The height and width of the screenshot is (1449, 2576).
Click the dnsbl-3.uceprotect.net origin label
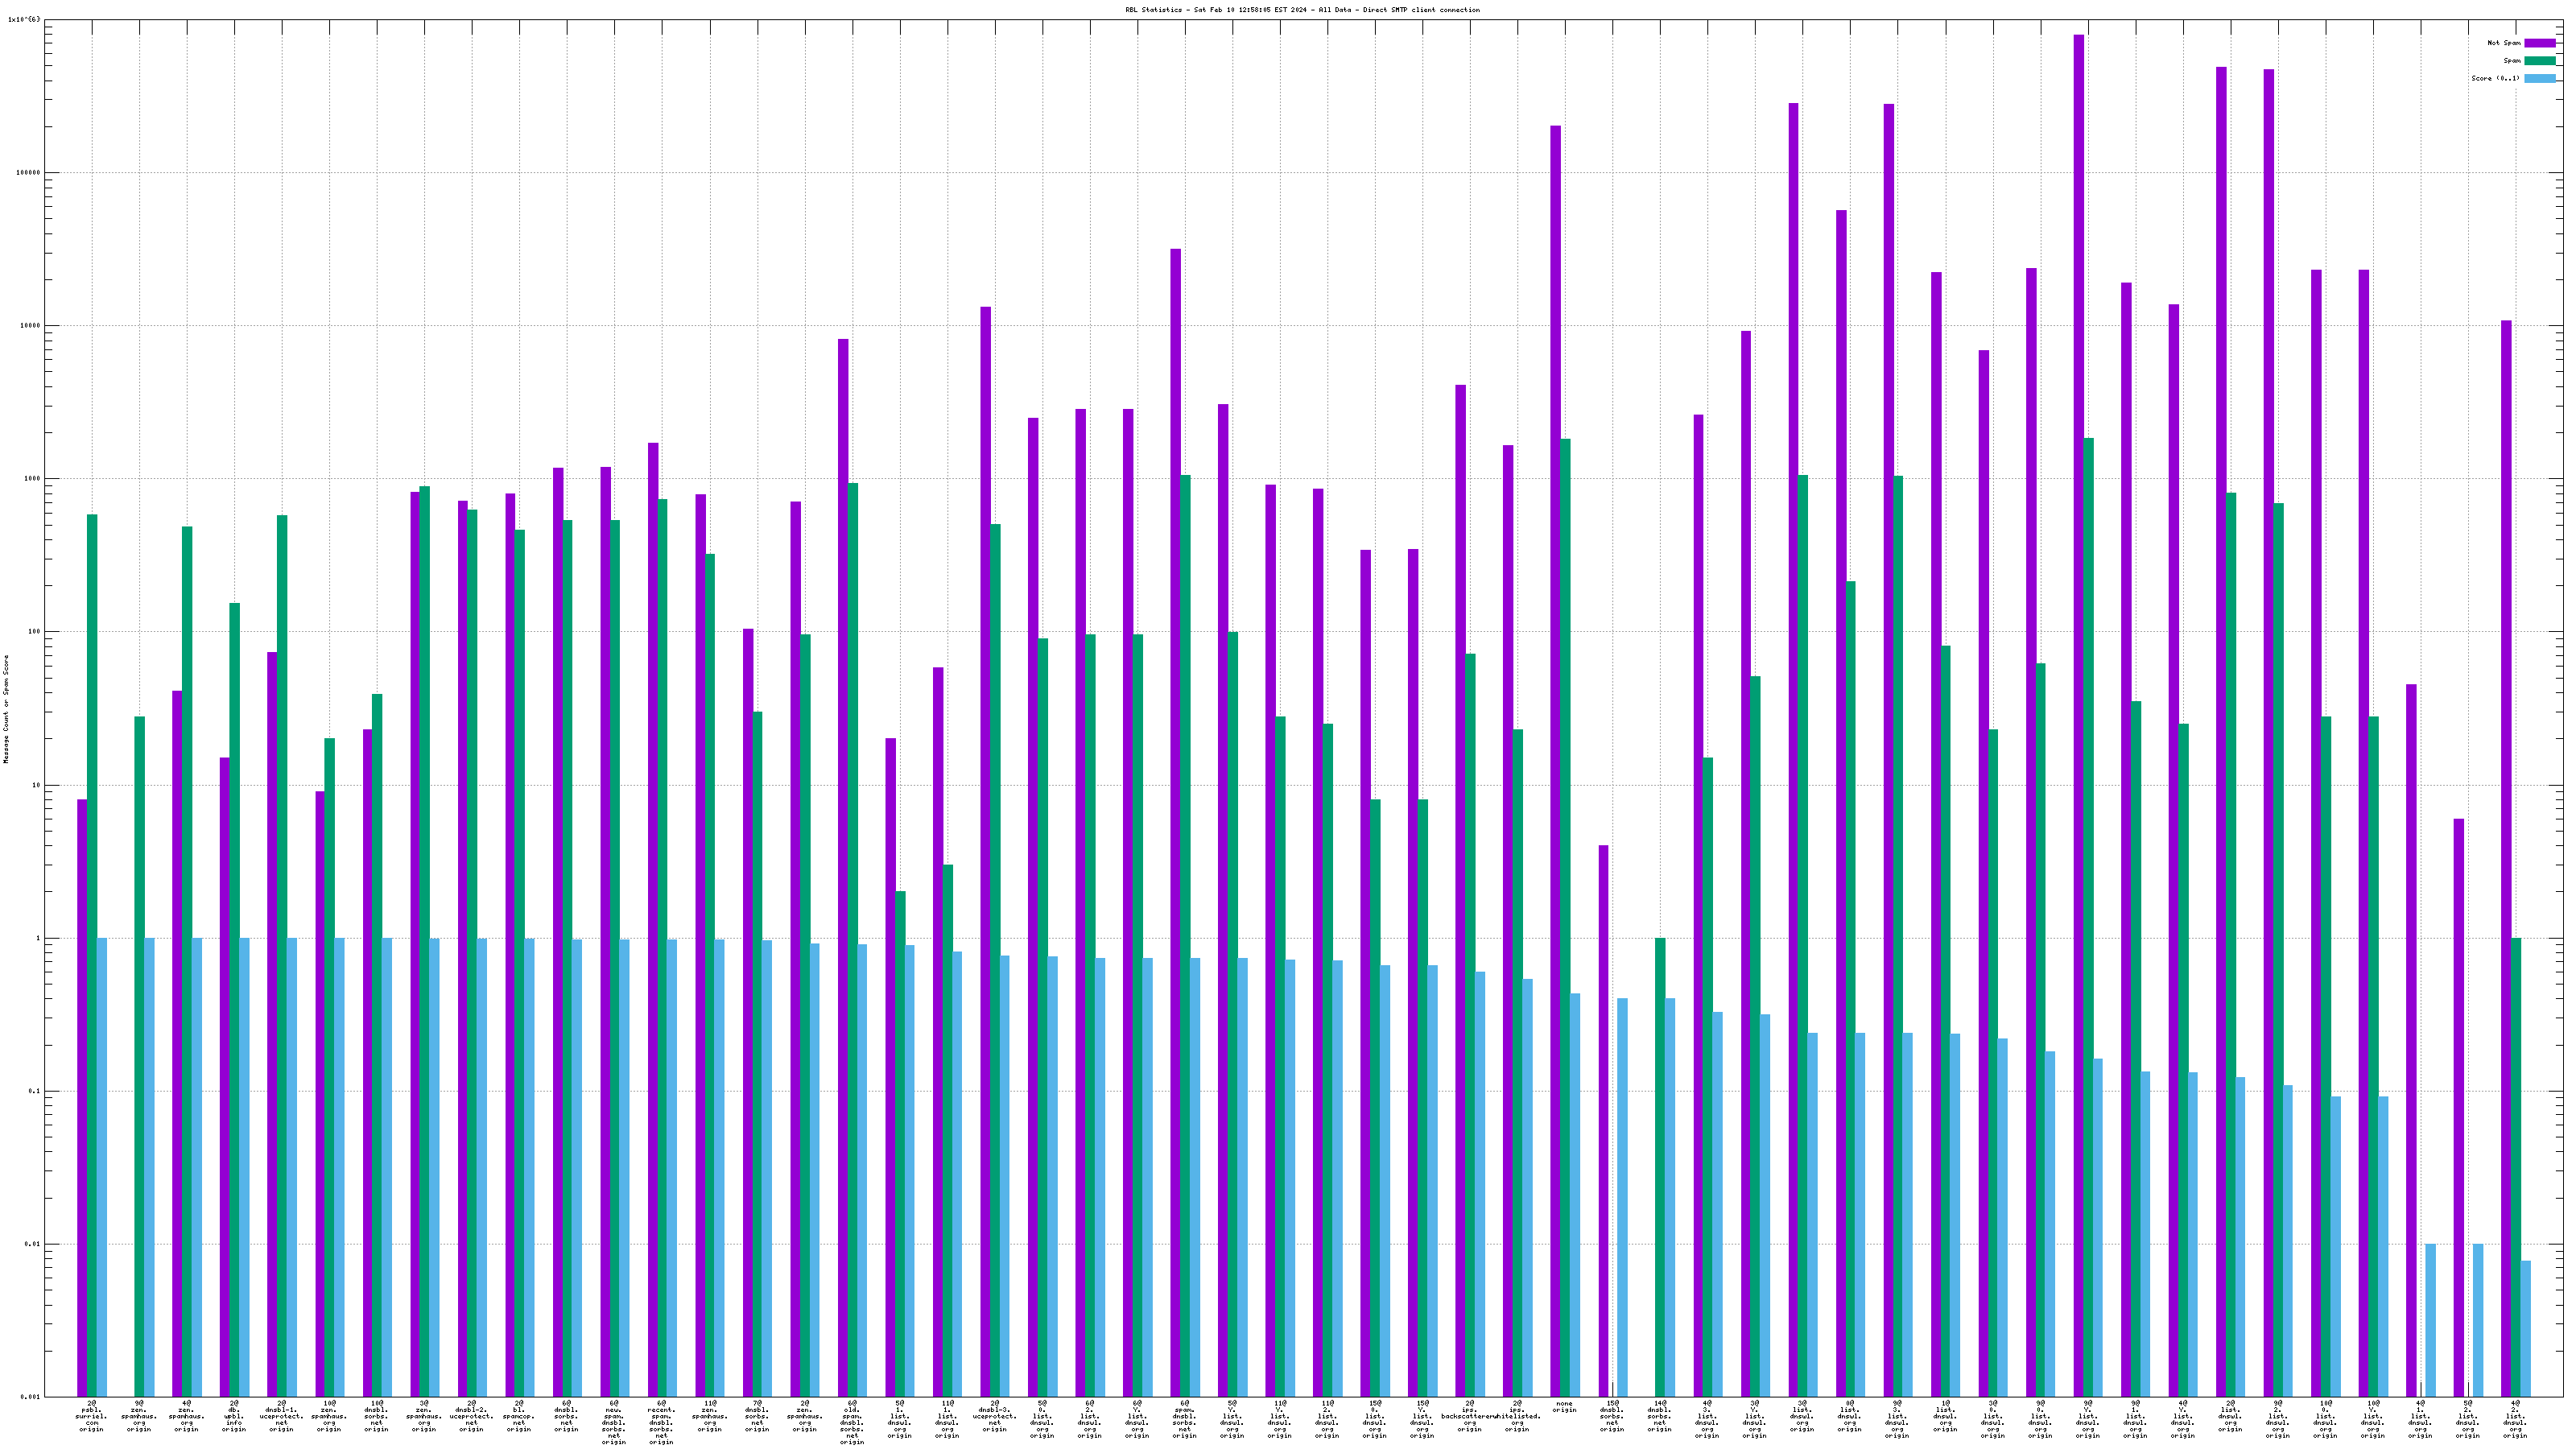(x=994, y=1416)
